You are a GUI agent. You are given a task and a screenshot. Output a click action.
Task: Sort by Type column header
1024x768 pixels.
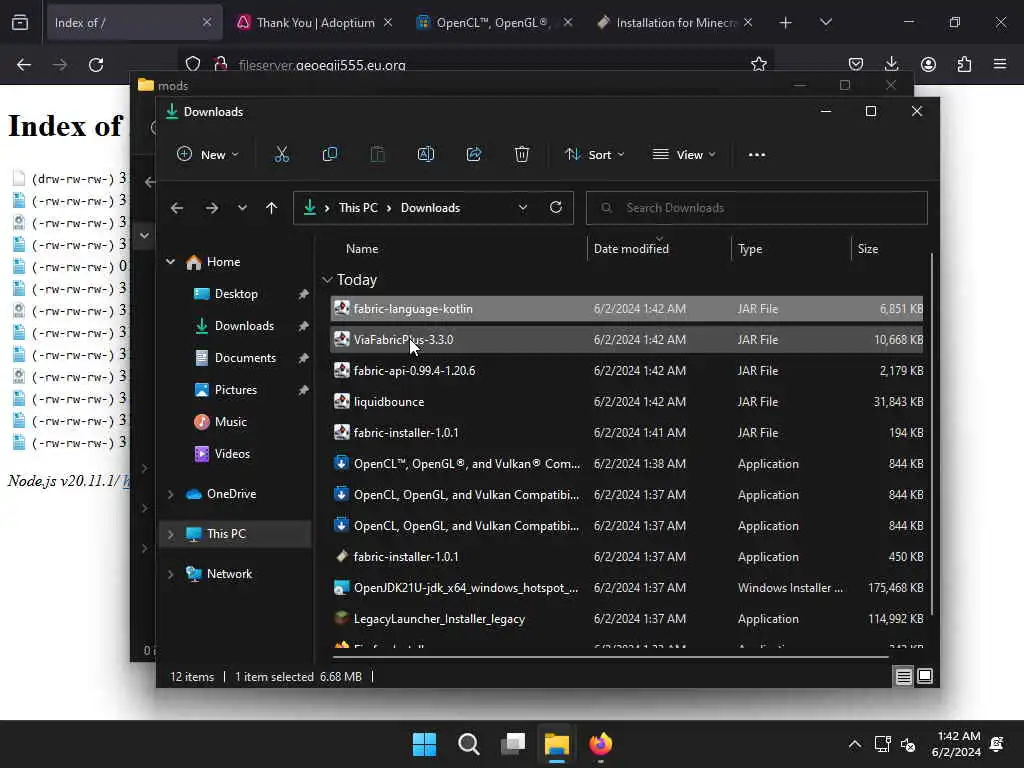750,249
